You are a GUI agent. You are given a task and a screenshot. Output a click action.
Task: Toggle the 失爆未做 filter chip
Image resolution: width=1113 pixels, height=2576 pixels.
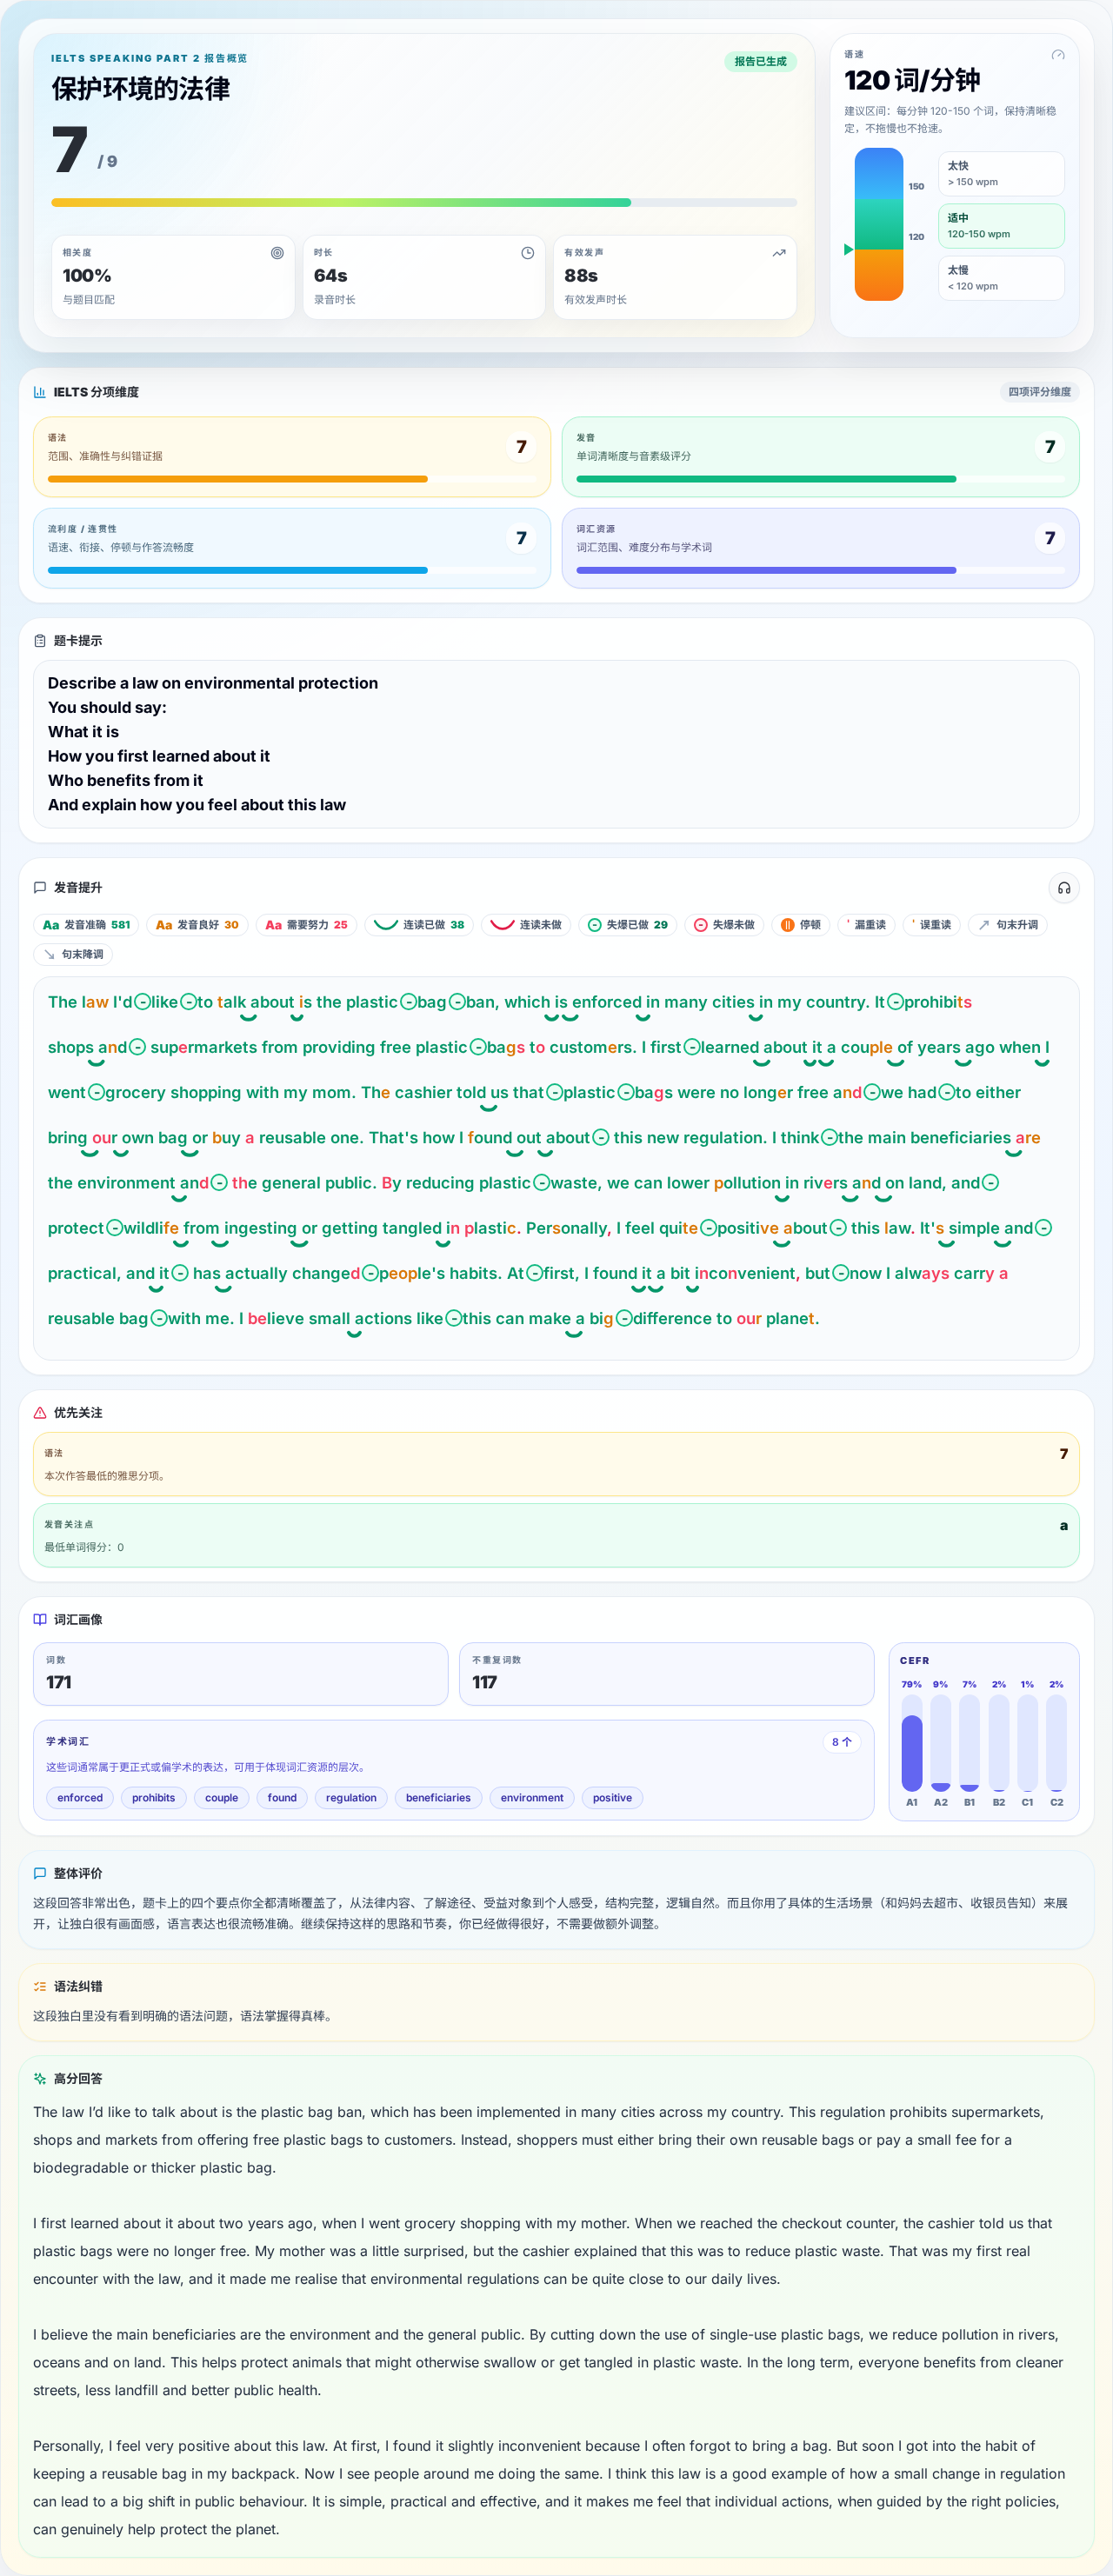point(724,925)
